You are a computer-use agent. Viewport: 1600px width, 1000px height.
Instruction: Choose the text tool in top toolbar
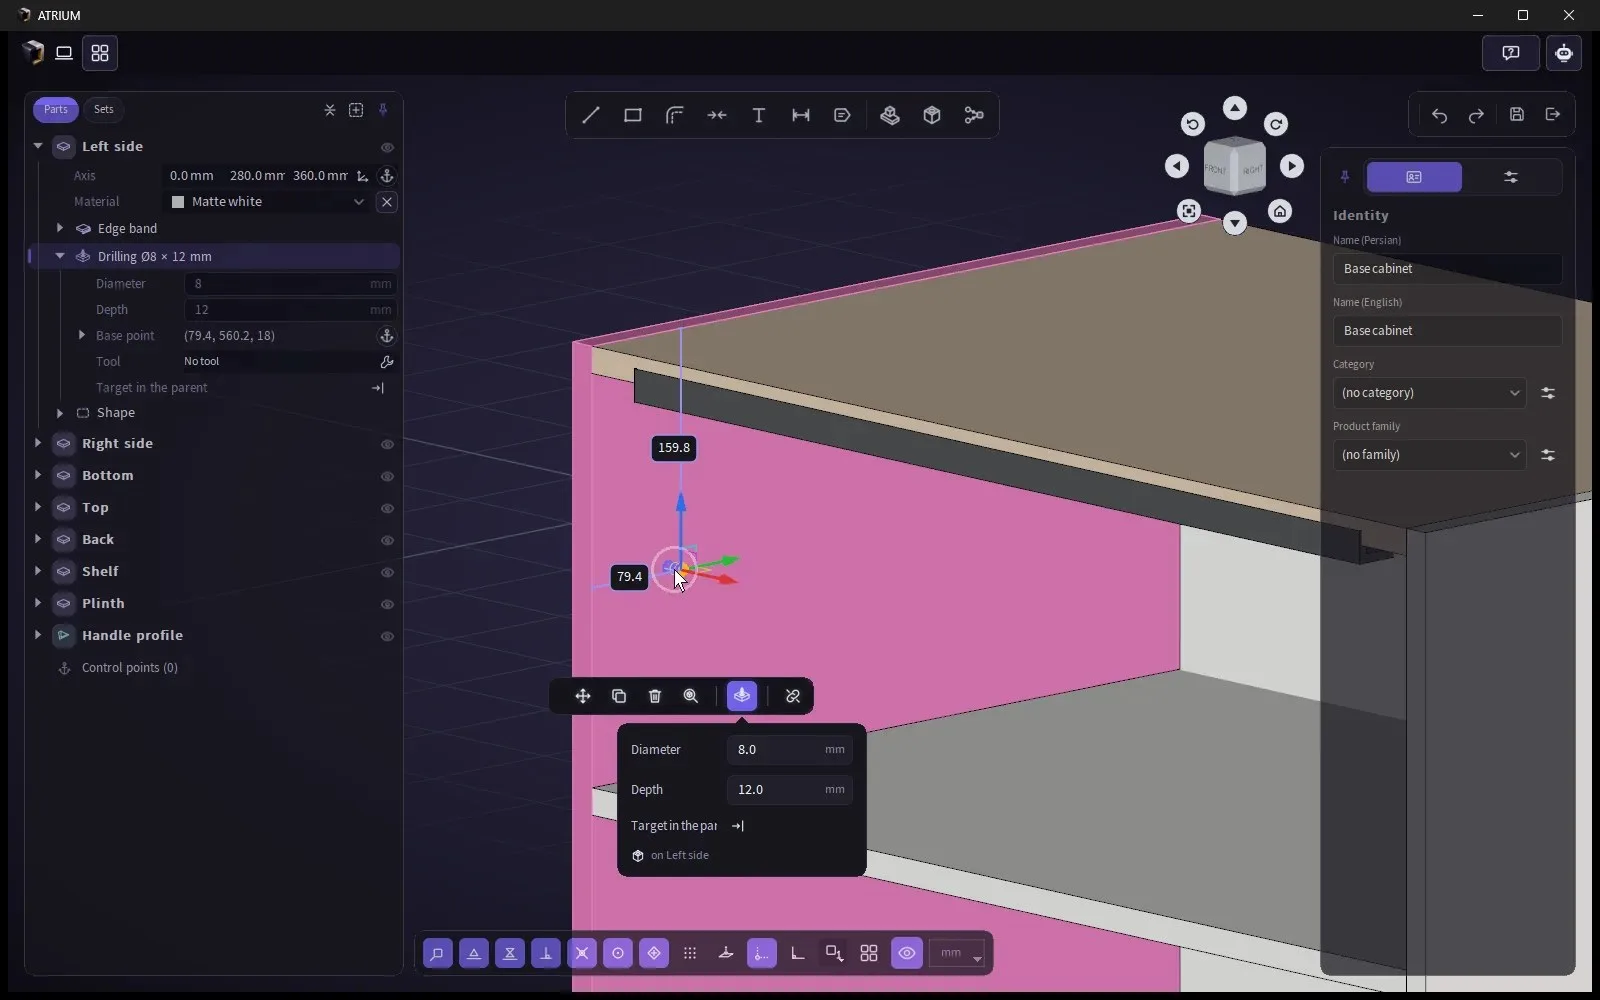pyautogui.click(x=759, y=115)
